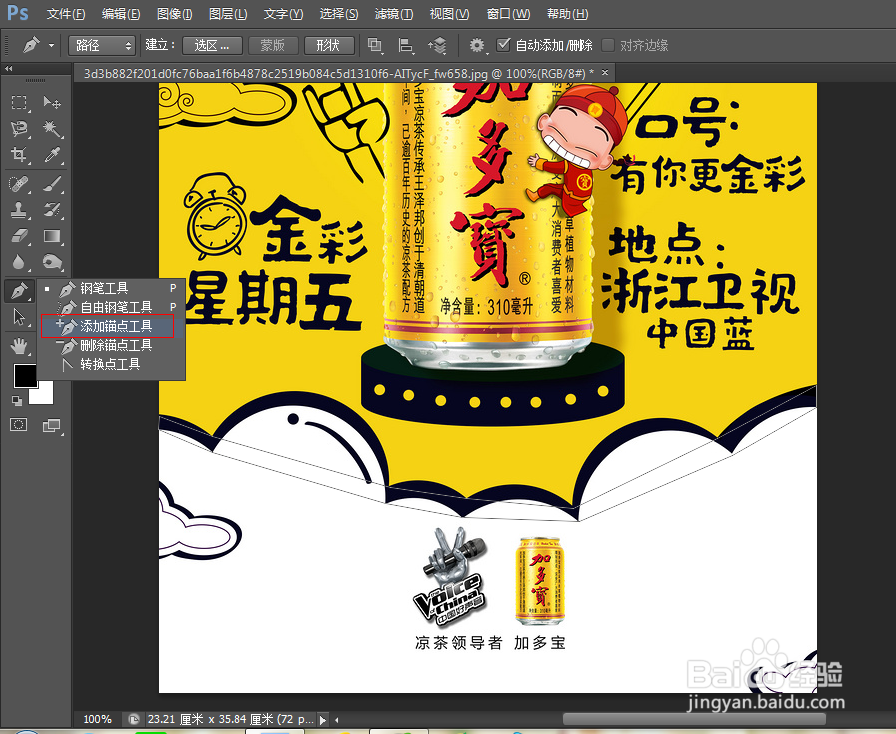Select the Blur tool
Screen dimensions: 896x734
pos(19,262)
